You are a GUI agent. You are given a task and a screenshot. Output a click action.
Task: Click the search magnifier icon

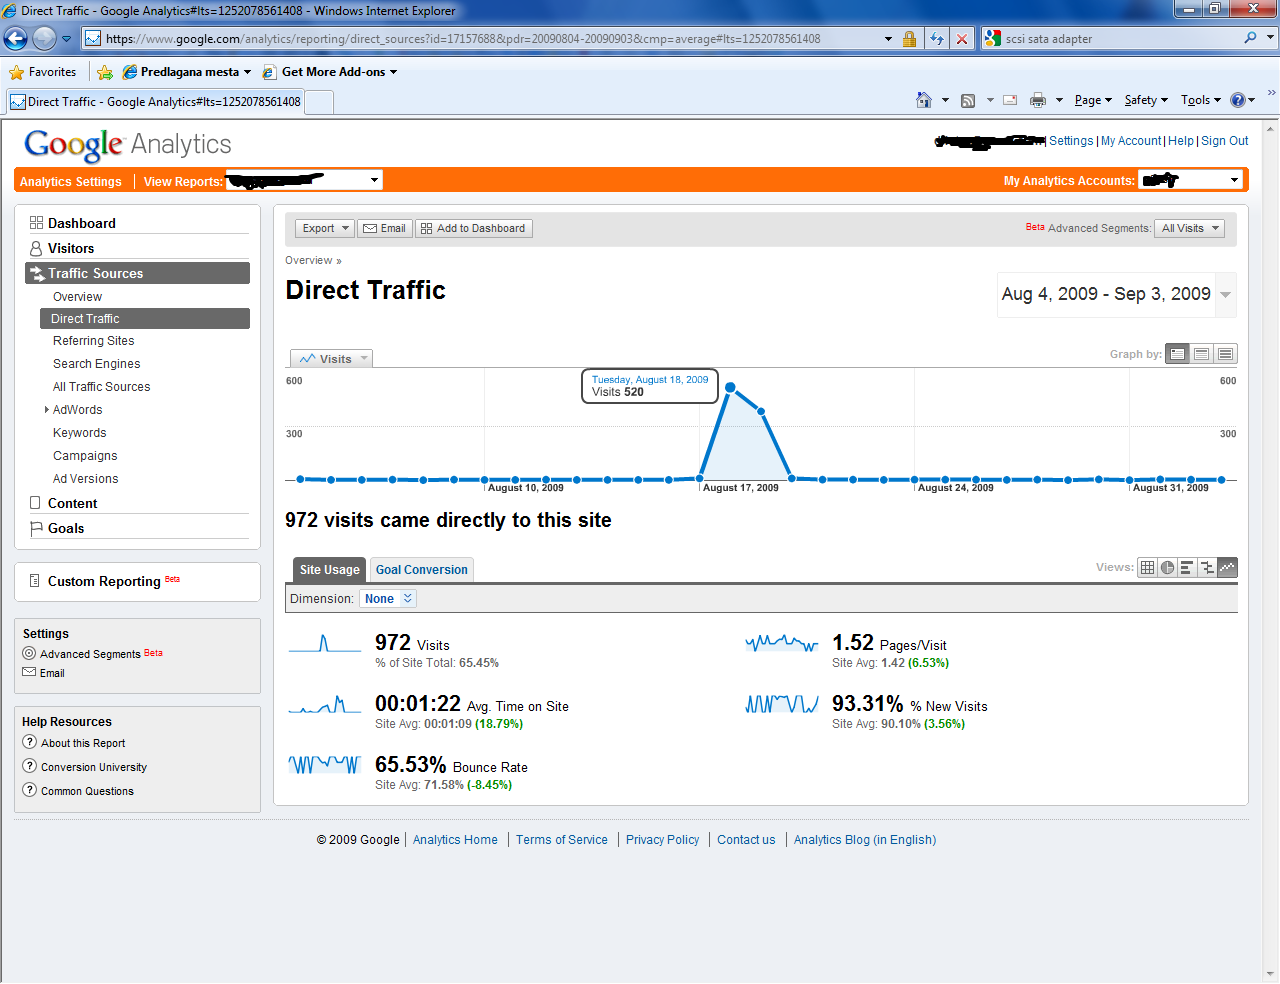point(1250,38)
